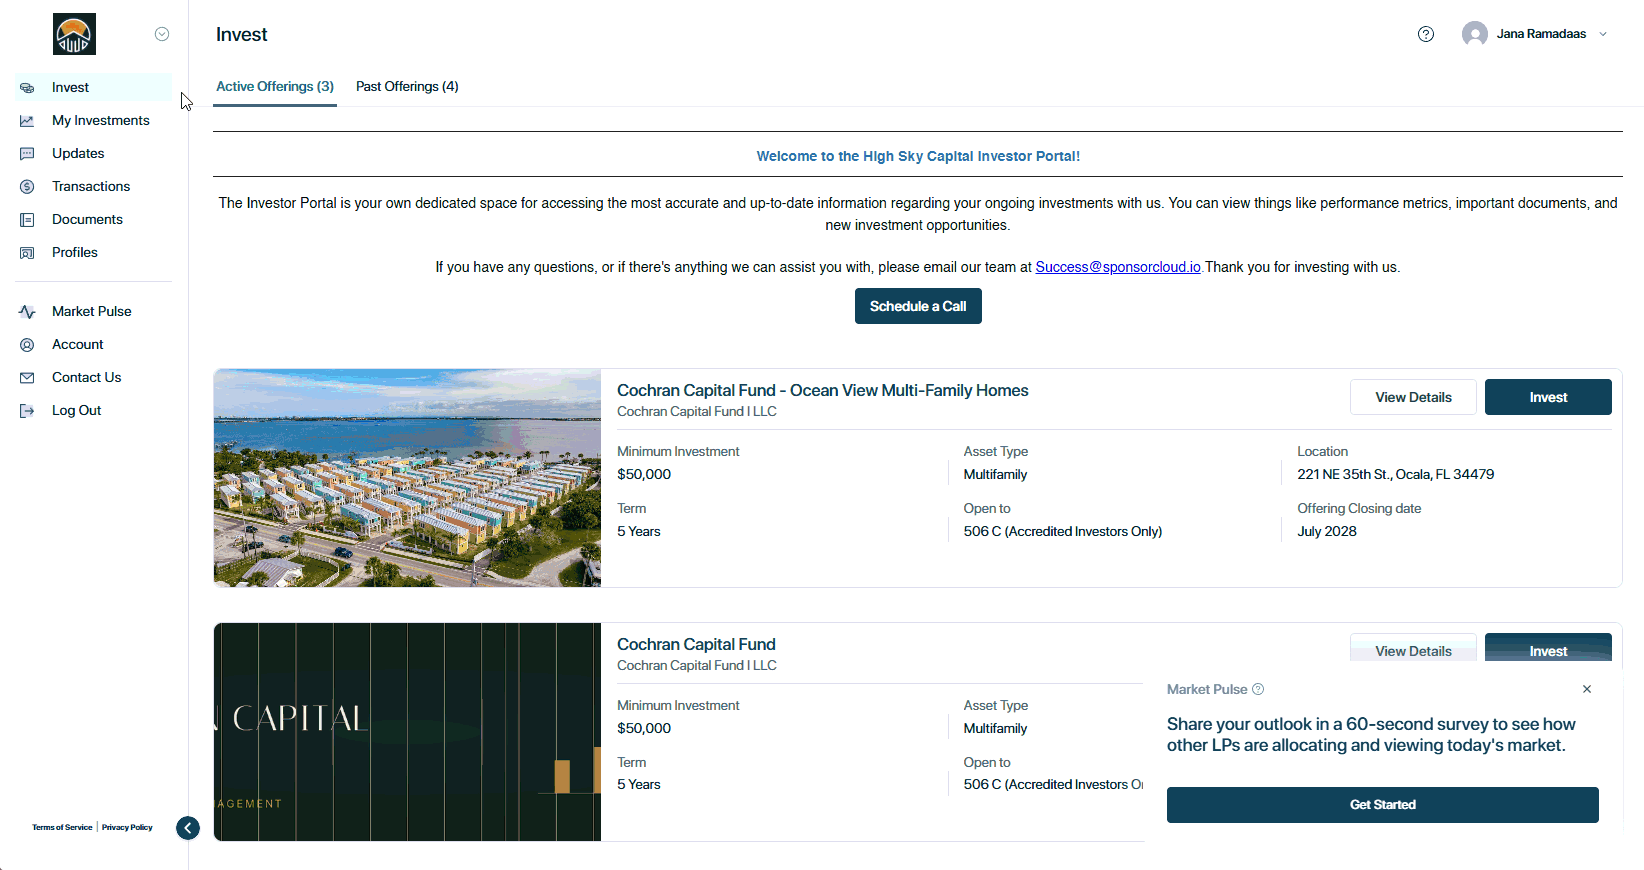Click the Log Out exit icon
This screenshot has height=870, width=1644.
27,411
